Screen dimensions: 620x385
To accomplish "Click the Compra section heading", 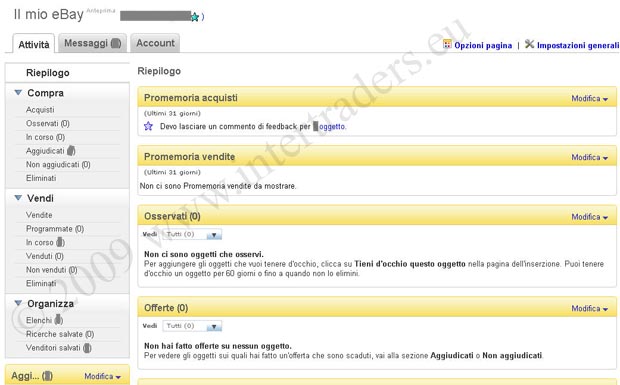I will point(45,93).
